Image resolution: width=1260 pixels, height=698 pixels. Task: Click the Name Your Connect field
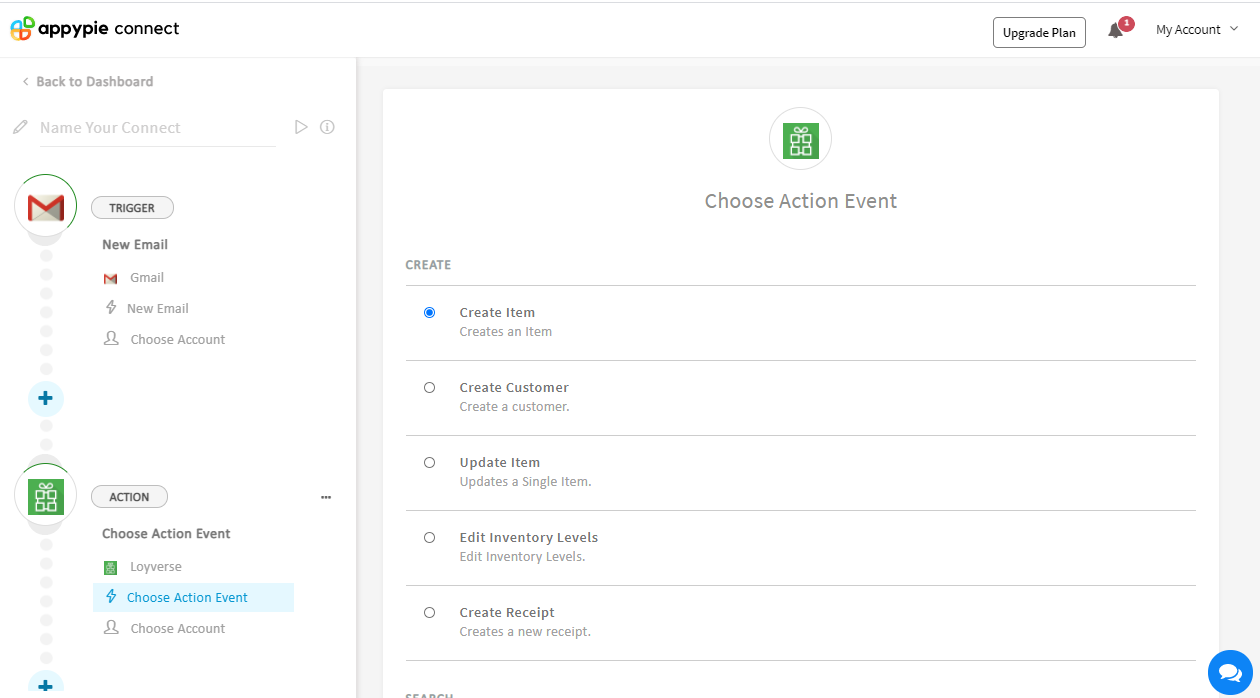coord(156,128)
